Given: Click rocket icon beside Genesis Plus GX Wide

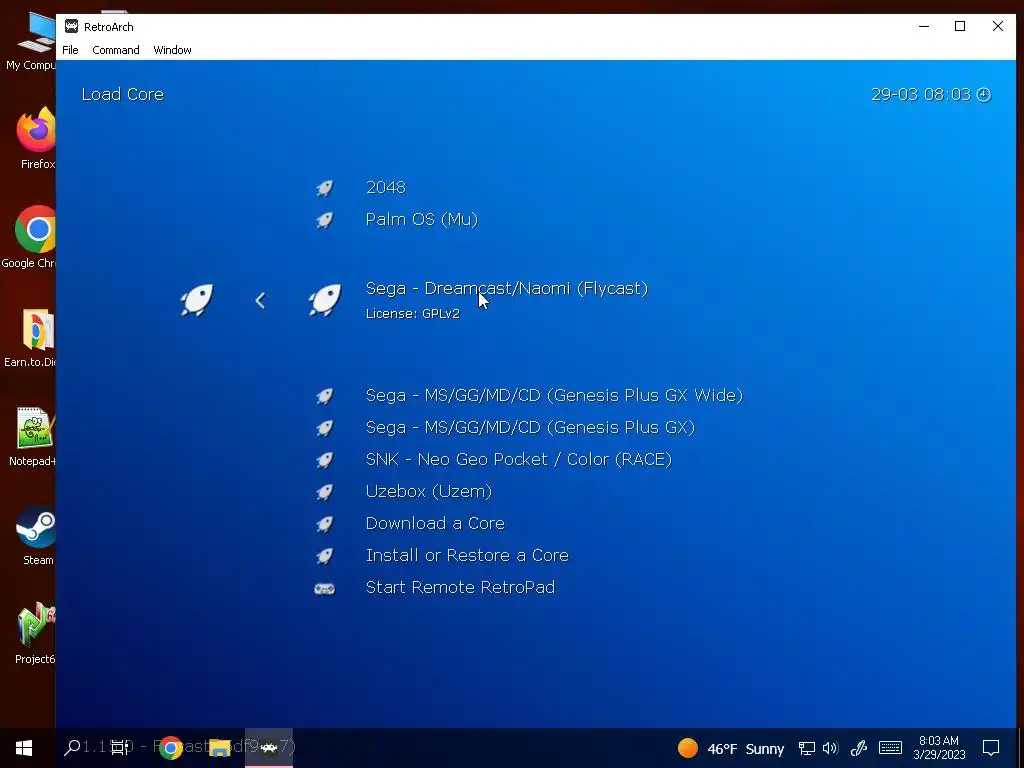Looking at the screenshot, I should (x=325, y=396).
